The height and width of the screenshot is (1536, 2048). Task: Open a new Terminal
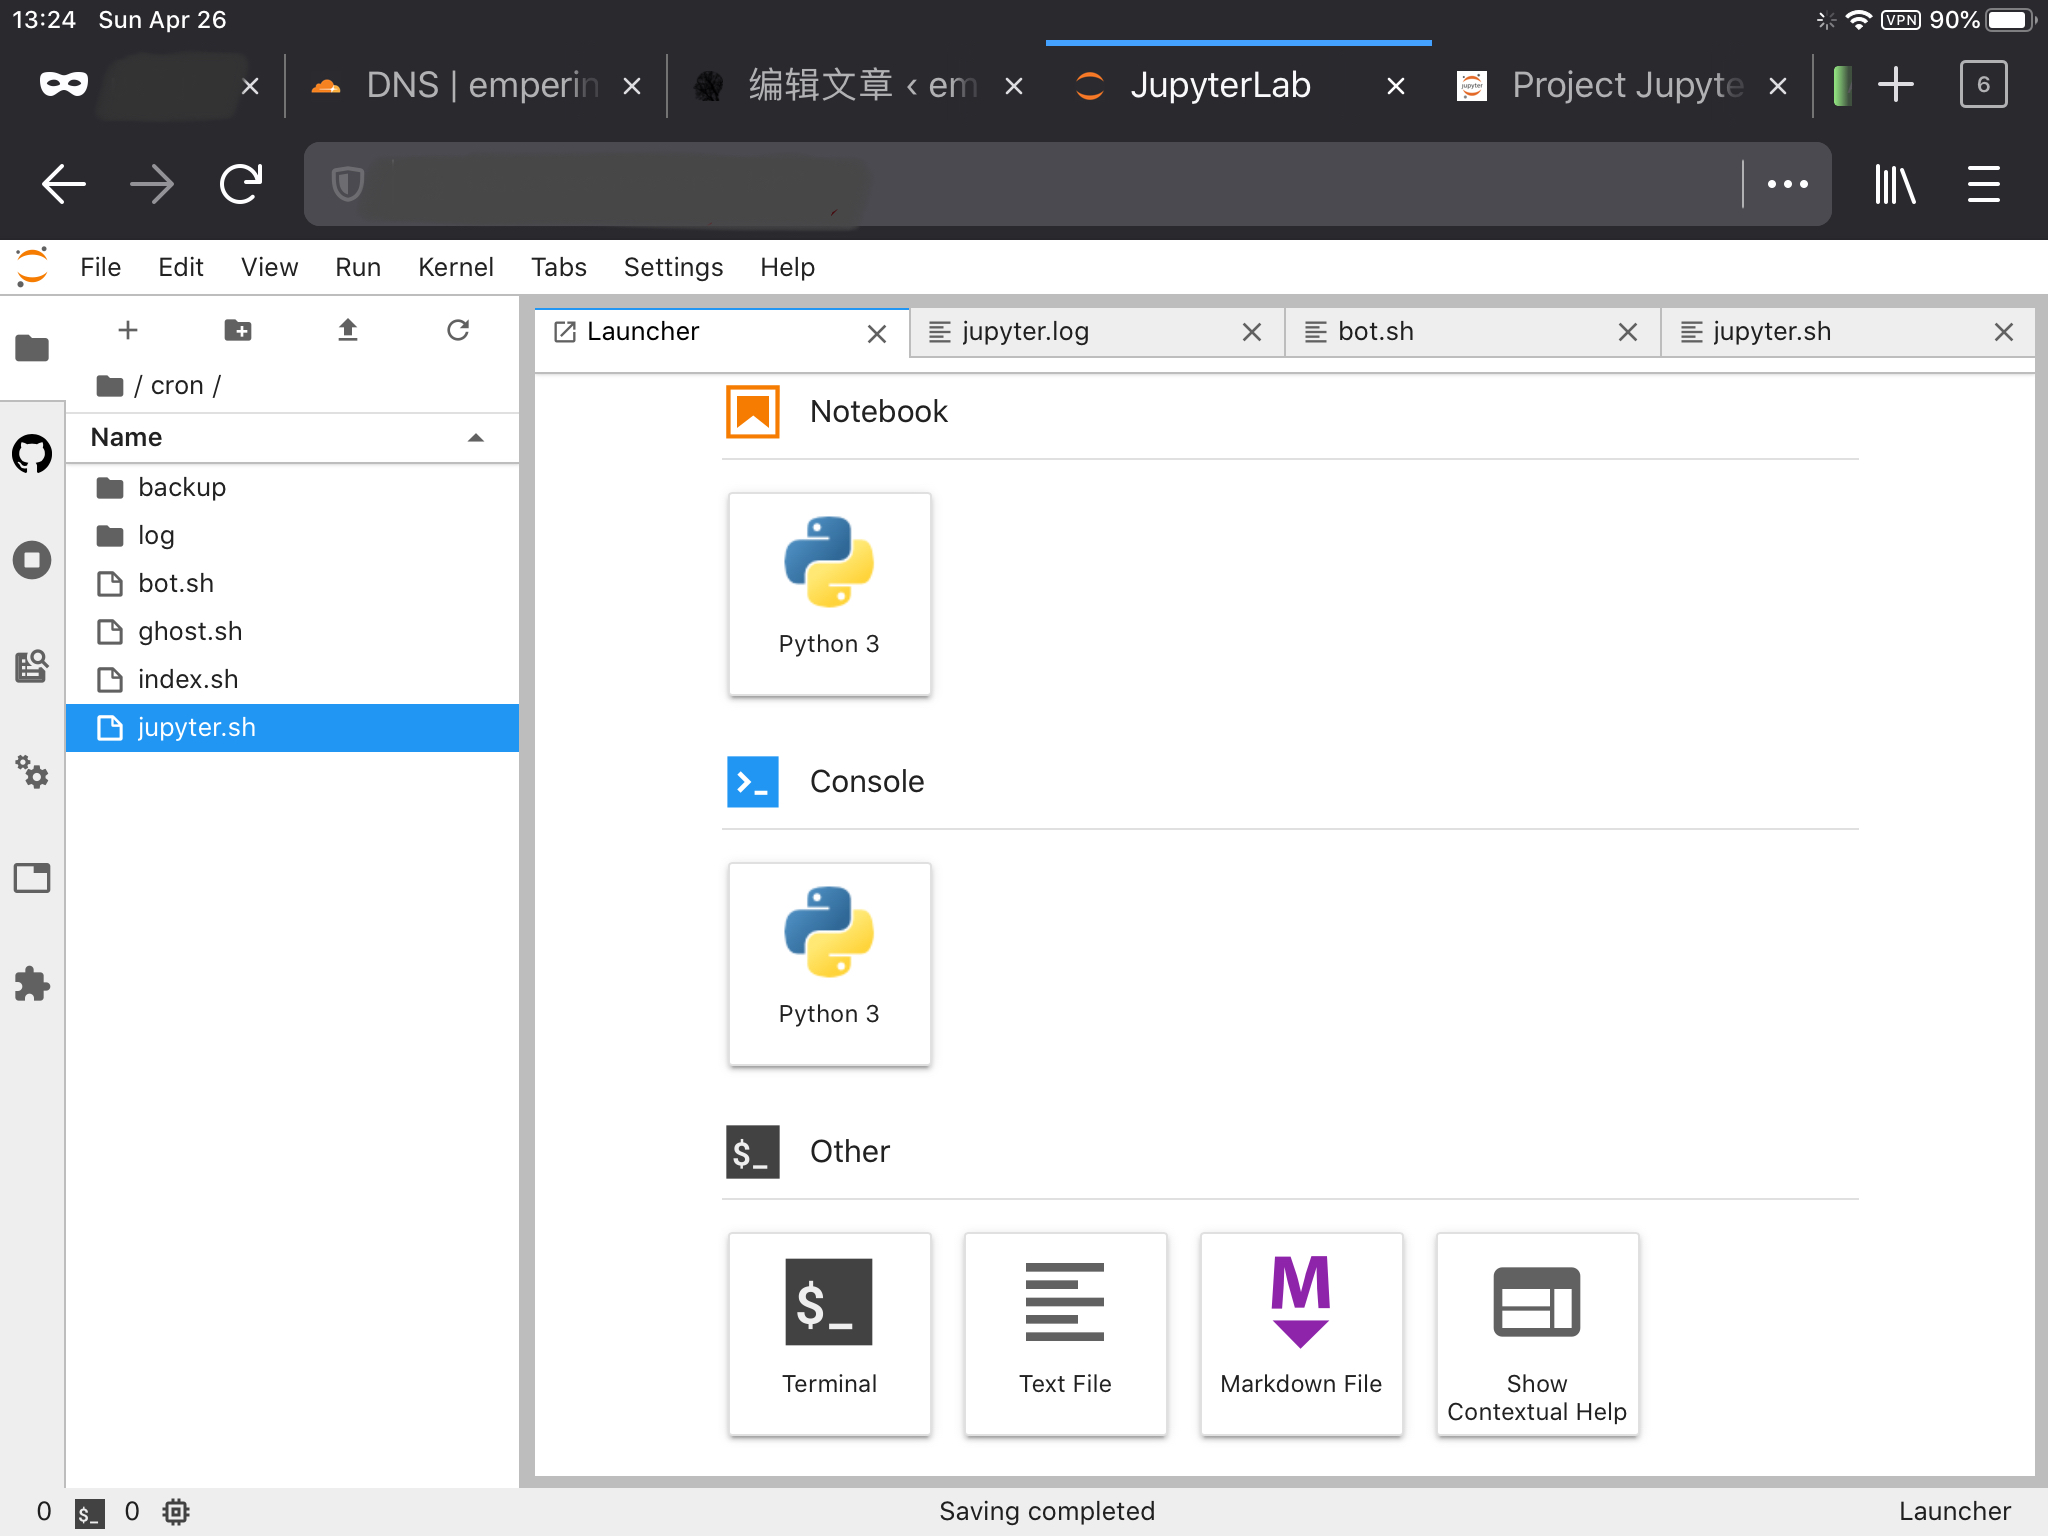[x=829, y=1334]
